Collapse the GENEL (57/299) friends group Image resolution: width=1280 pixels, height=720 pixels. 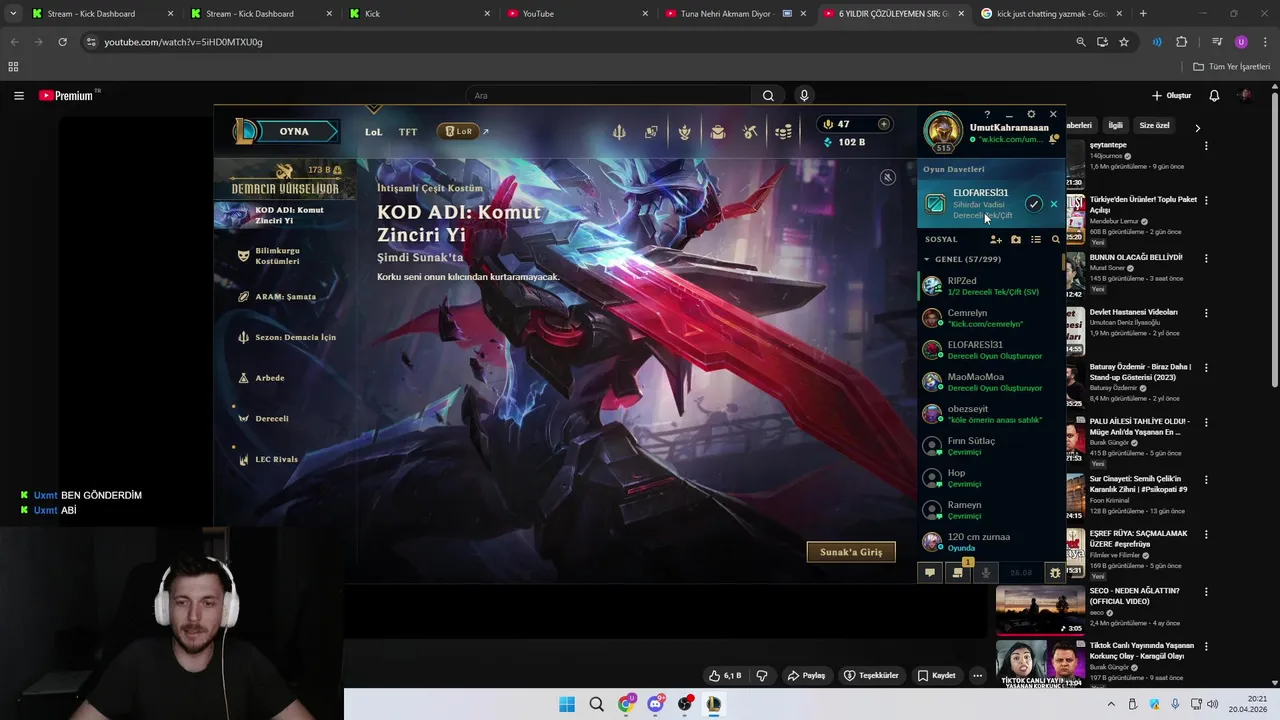926,259
